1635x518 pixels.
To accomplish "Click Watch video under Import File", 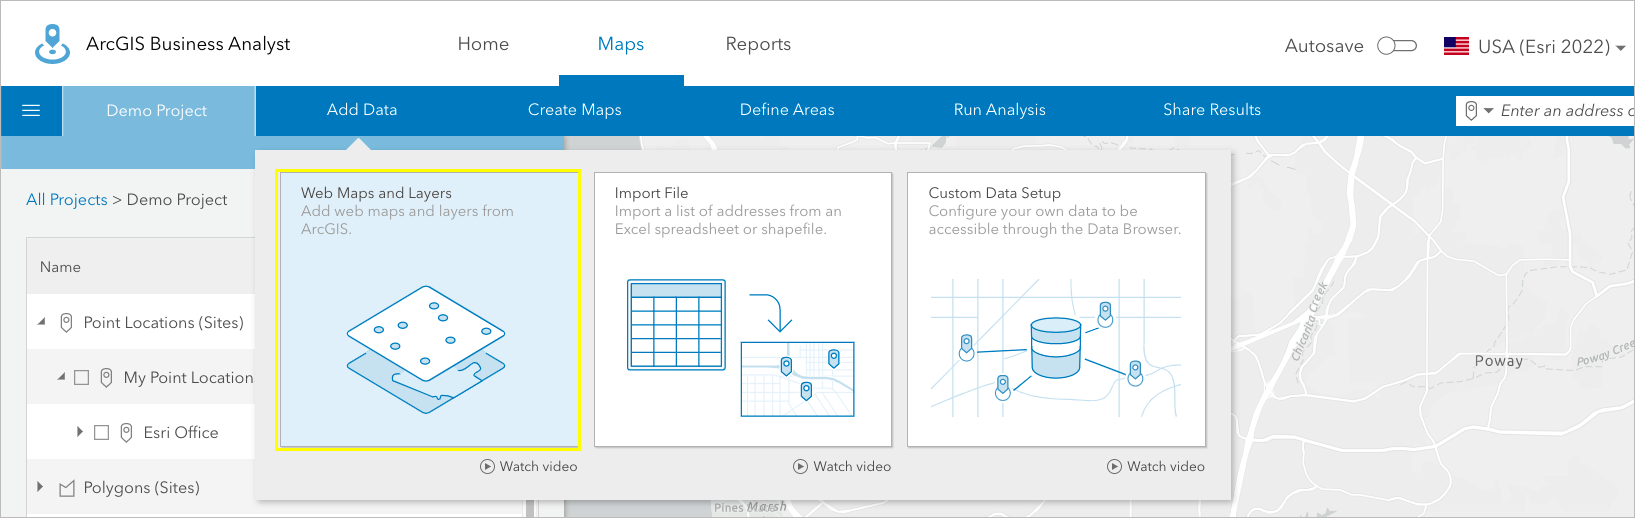I will 852,466.
